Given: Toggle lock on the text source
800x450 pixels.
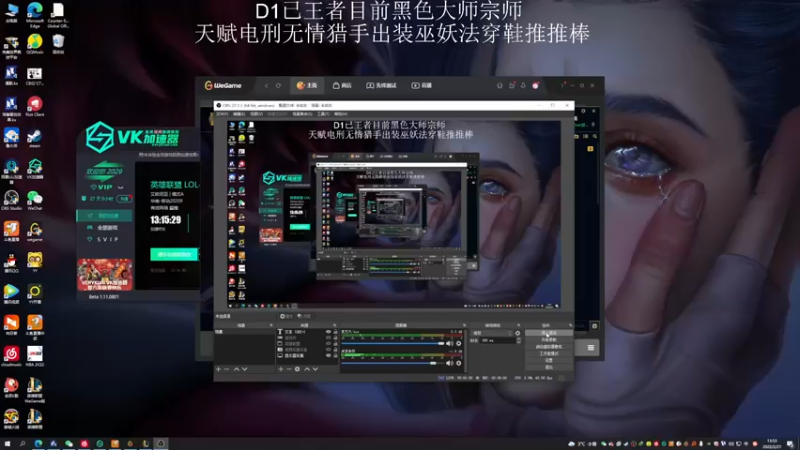Looking at the screenshot, I should (335, 332).
